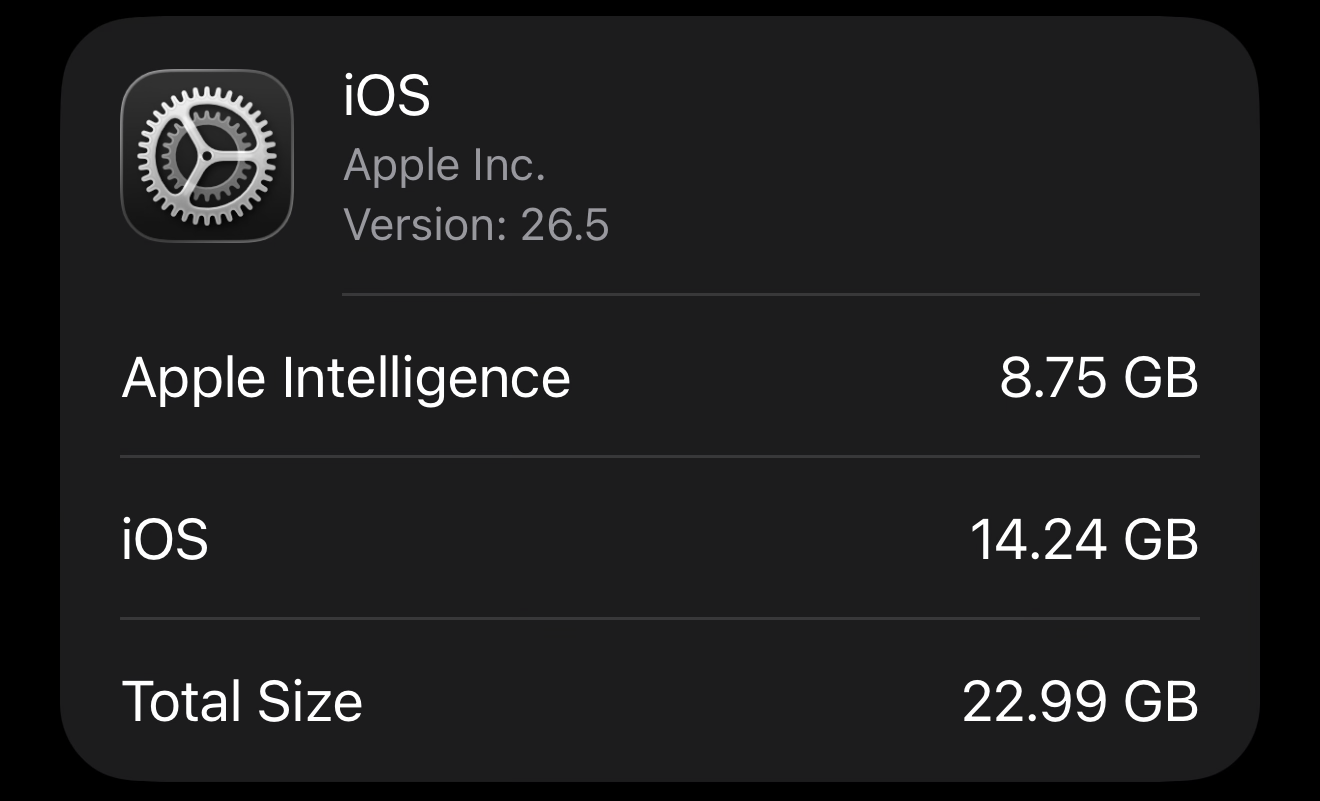Tap the word Intelligence in the first row
This screenshot has width=1320, height=801.
click(427, 380)
